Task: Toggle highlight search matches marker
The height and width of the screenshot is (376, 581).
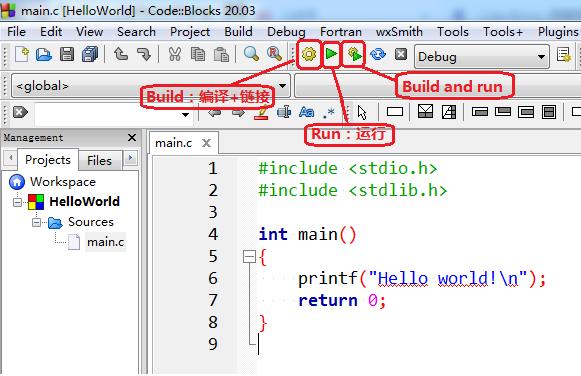Action: click(x=261, y=112)
